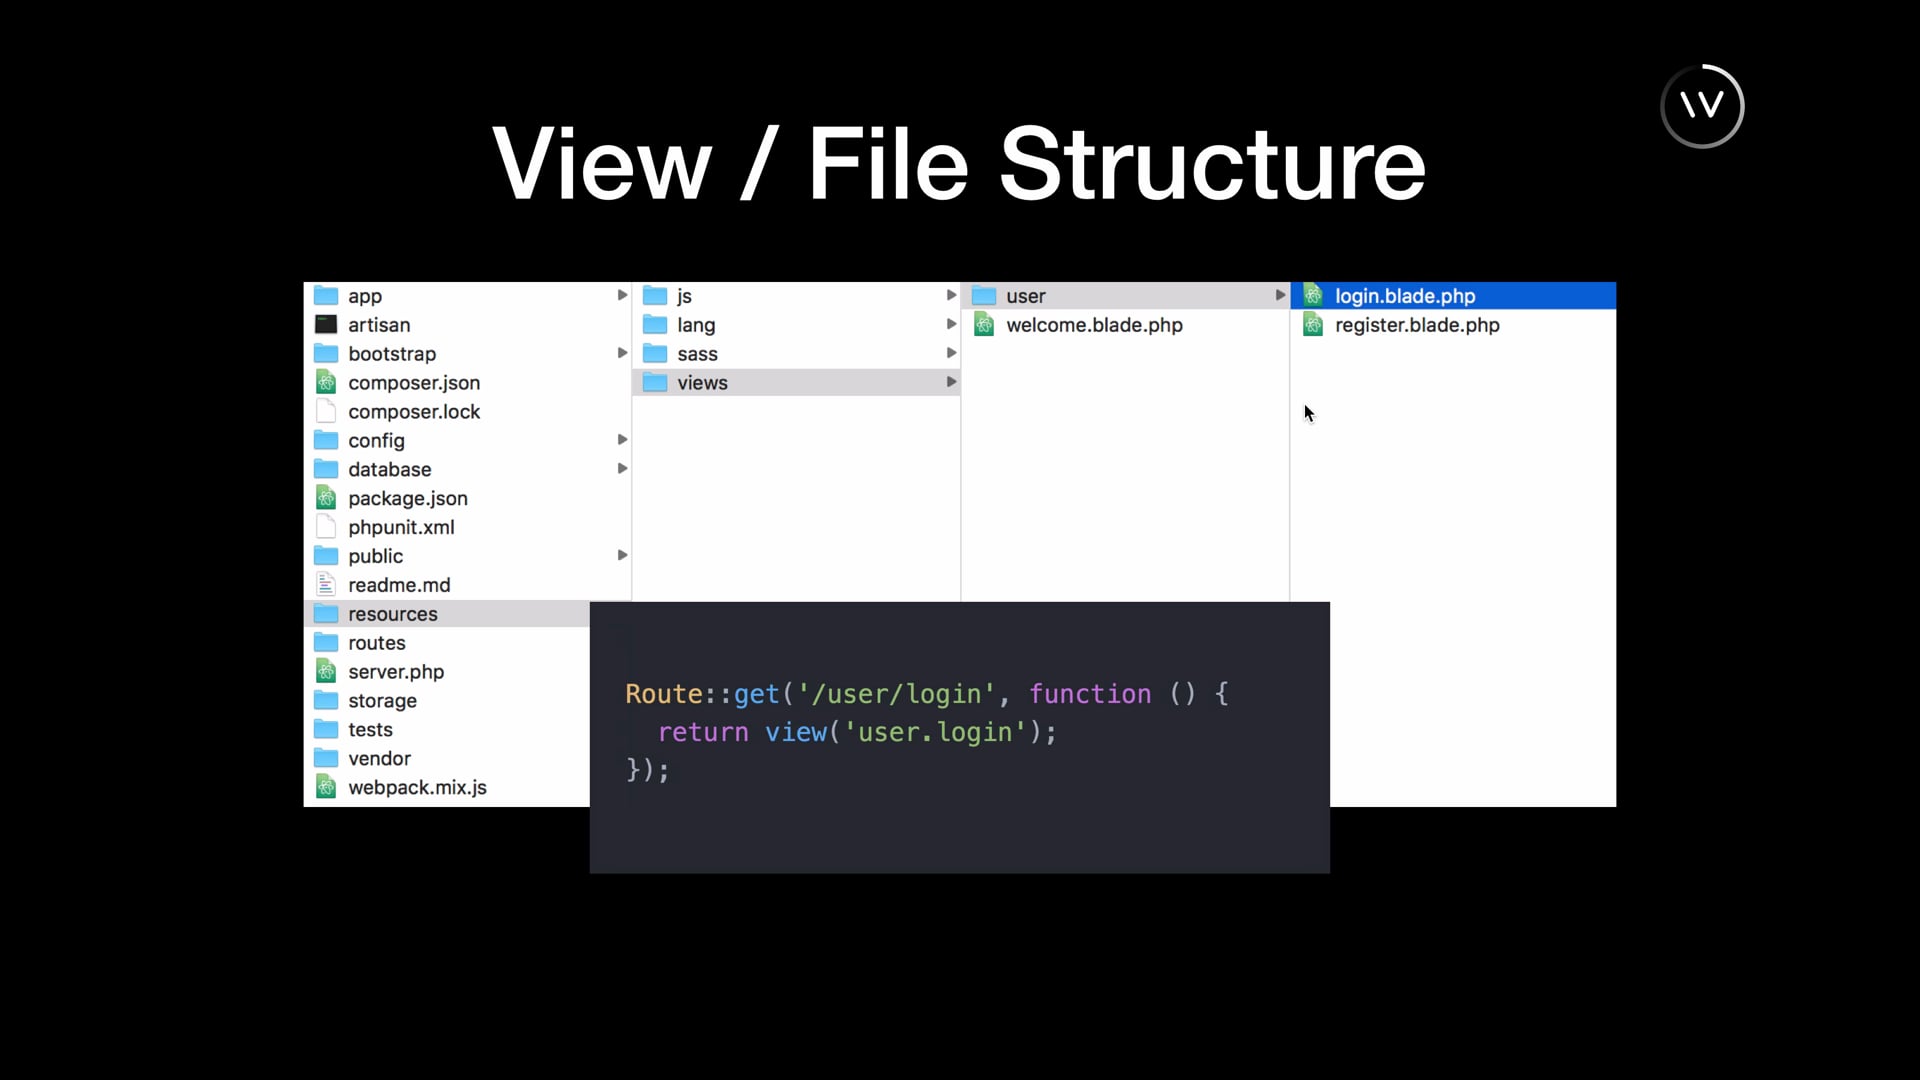Click the views folder icon
Image resolution: width=1920 pixels, height=1080 pixels.
(655, 382)
